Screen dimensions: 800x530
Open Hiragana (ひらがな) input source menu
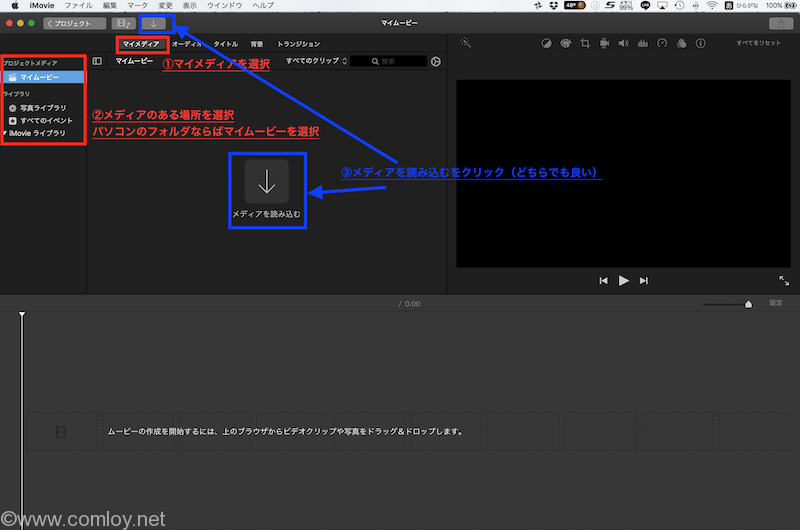[x=741, y=6]
